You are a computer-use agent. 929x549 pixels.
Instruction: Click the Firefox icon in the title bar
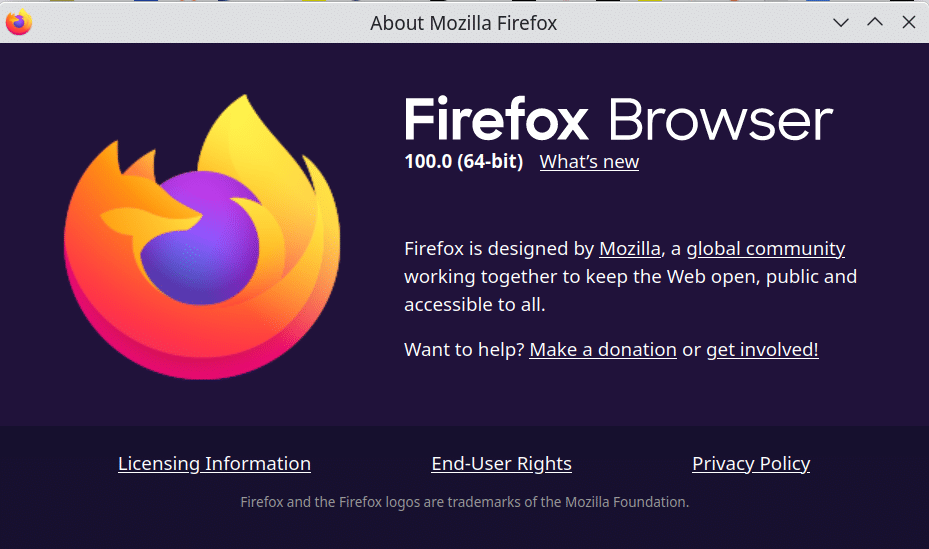pos(19,23)
